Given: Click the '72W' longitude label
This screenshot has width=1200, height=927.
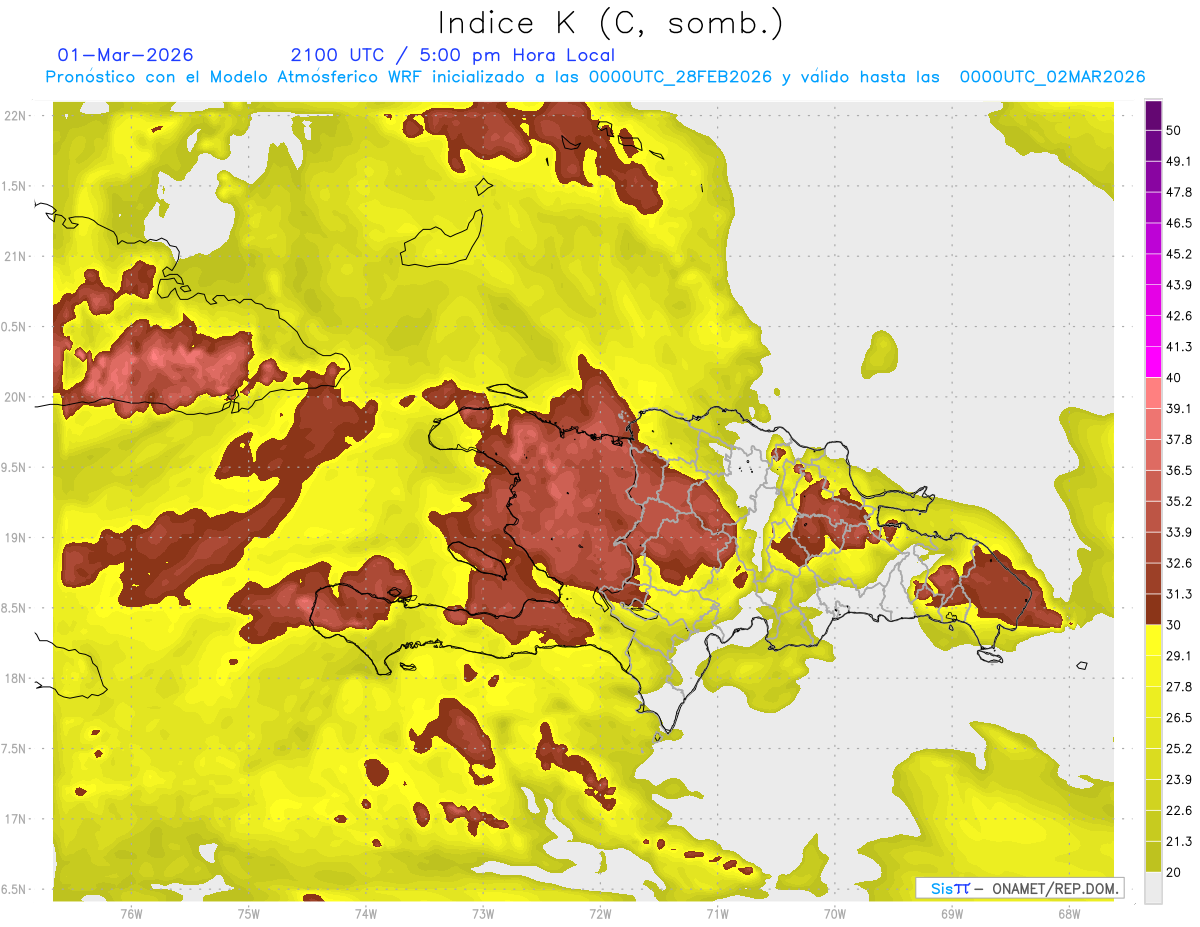Looking at the screenshot, I should (600, 913).
